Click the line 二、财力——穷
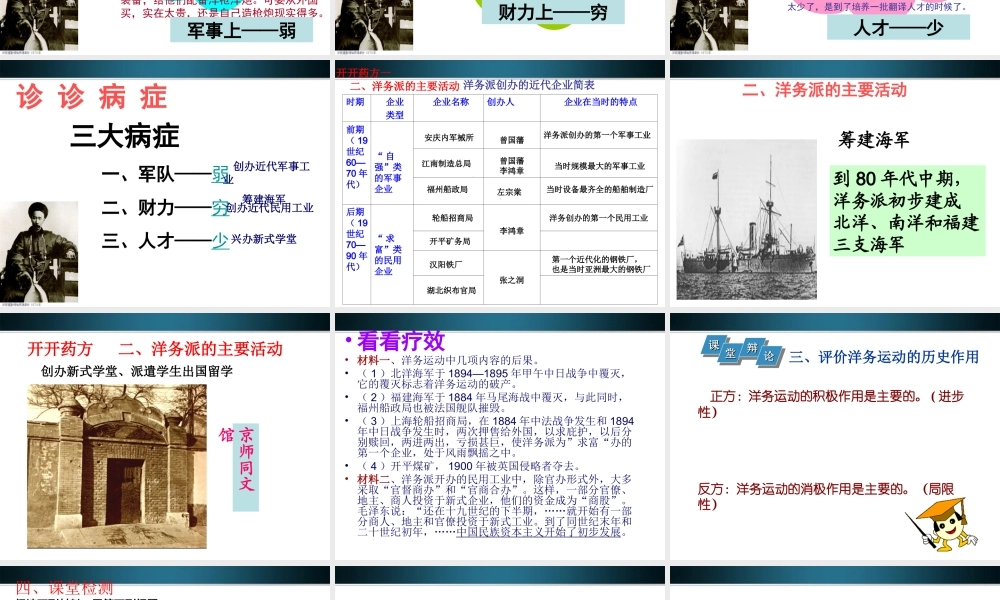Viewport: 1000px width, 600px height. pyautogui.click(x=165, y=207)
